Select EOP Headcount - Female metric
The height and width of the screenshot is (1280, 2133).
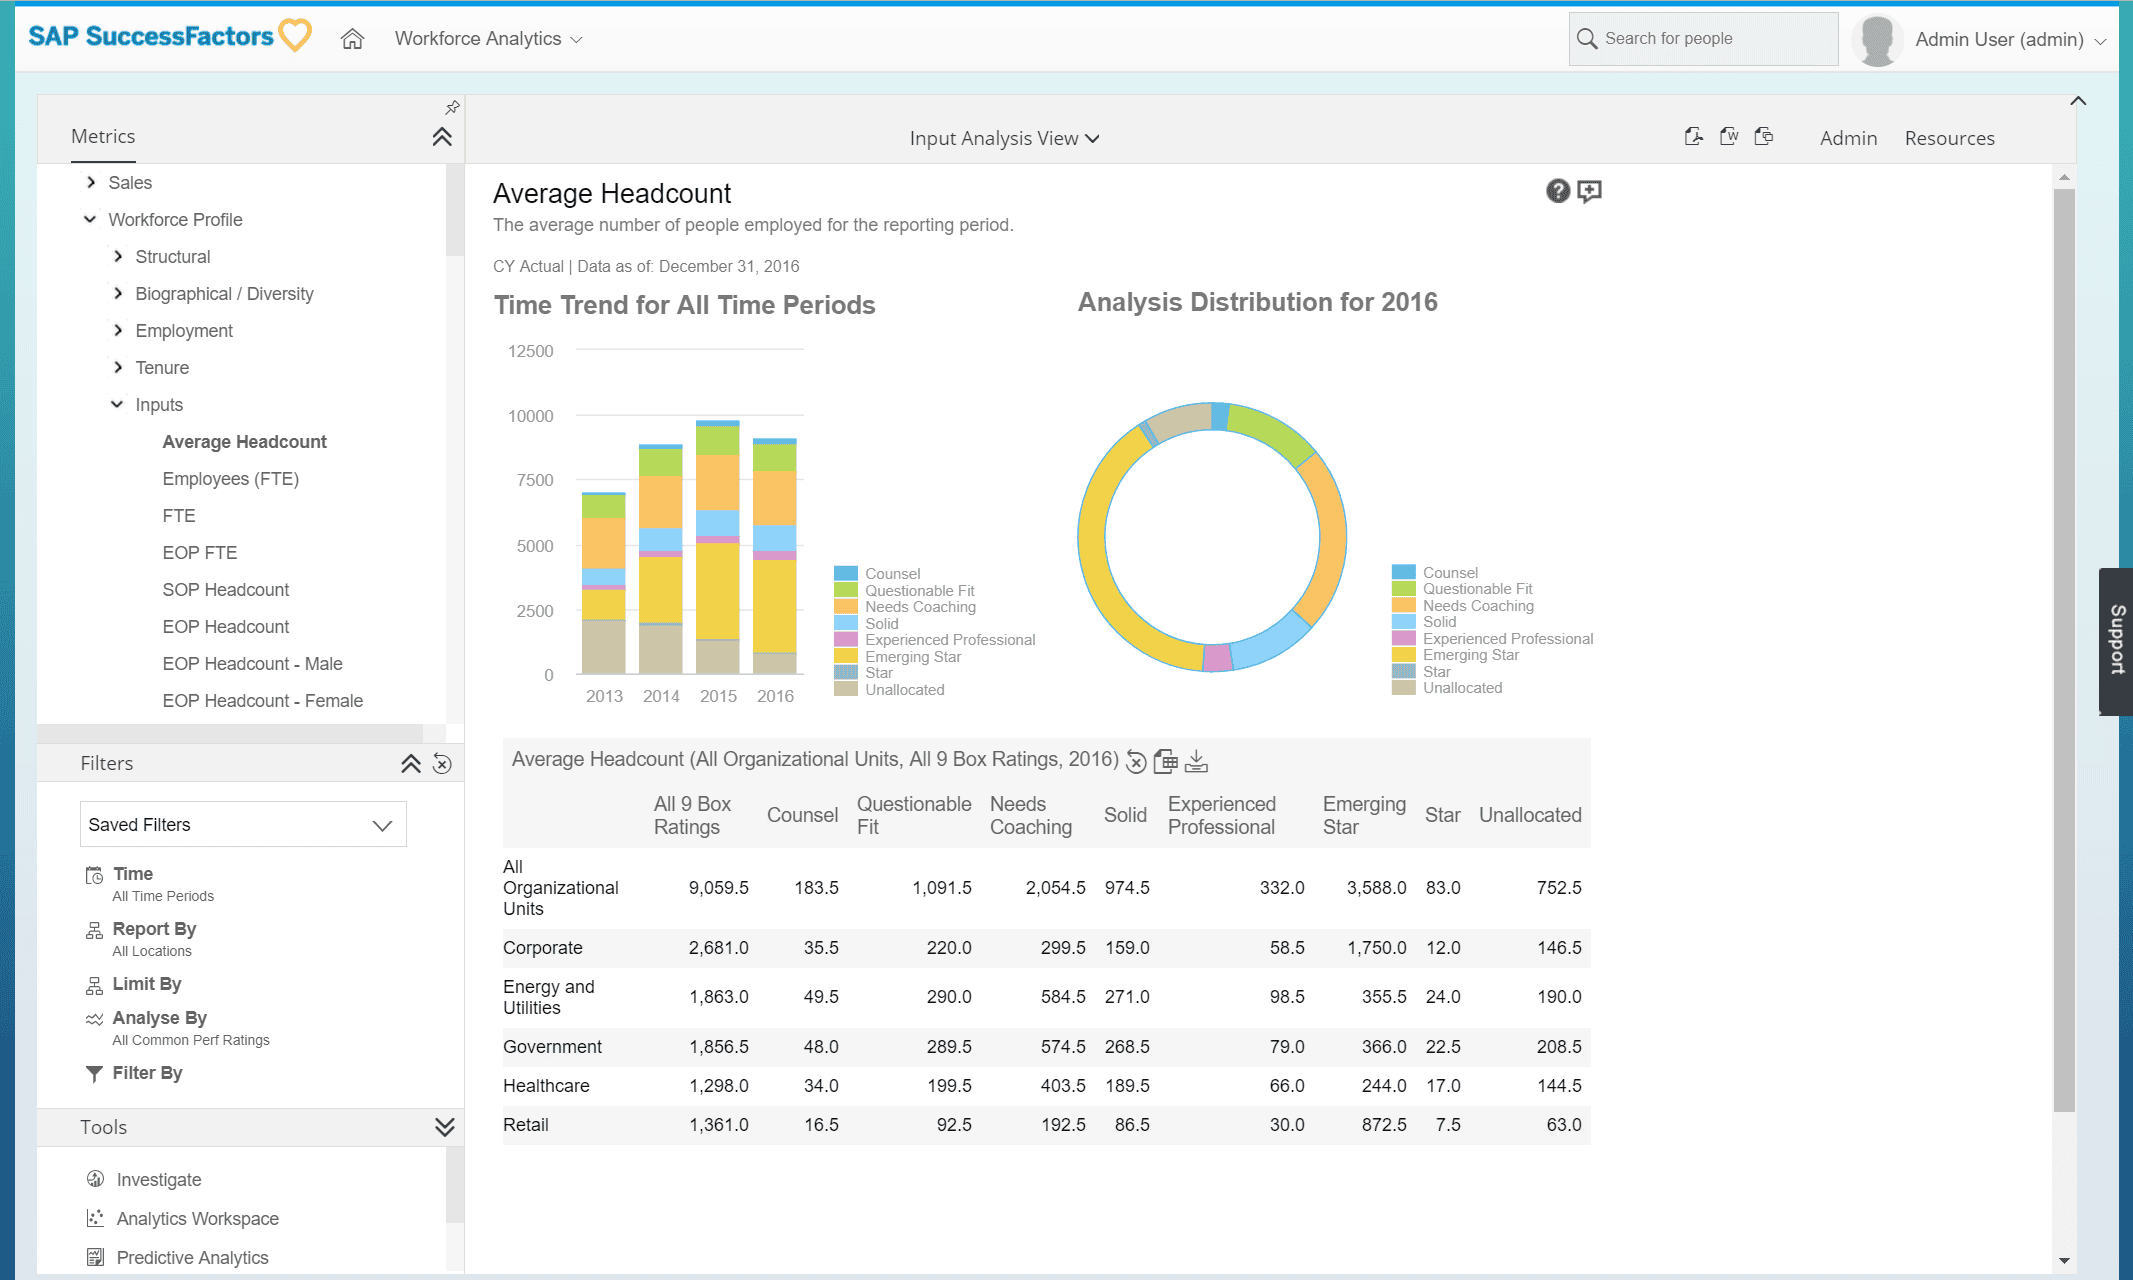262,701
